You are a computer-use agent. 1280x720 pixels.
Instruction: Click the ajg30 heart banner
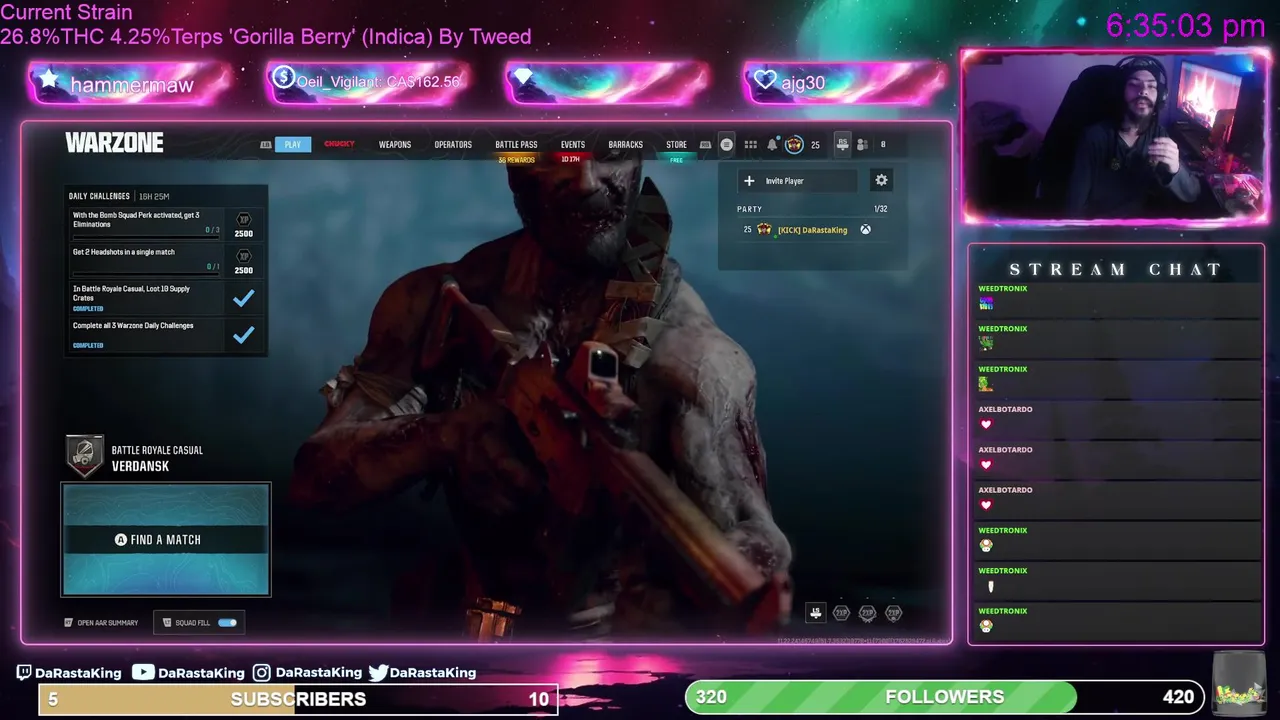click(x=845, y=82)
